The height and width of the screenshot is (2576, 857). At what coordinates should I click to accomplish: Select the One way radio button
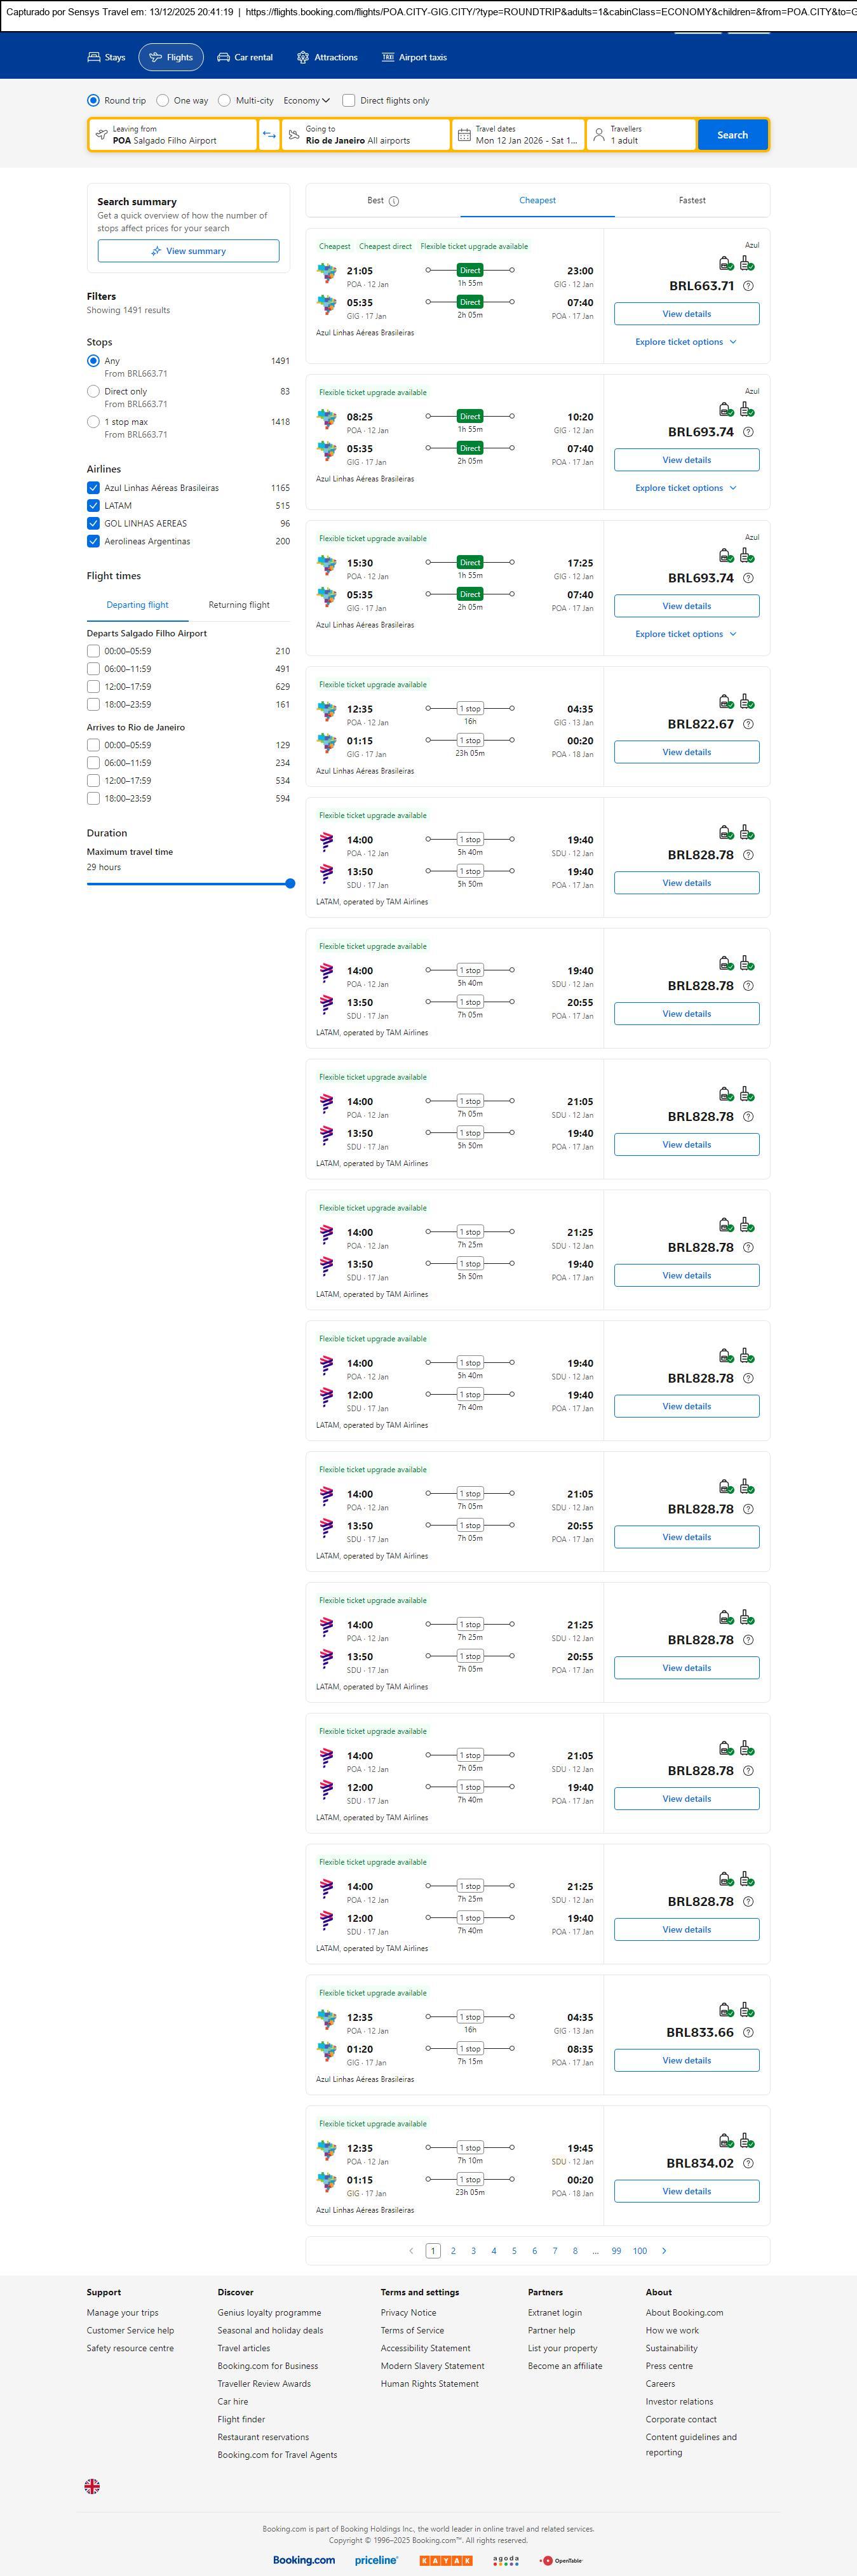tap(163, 101)
